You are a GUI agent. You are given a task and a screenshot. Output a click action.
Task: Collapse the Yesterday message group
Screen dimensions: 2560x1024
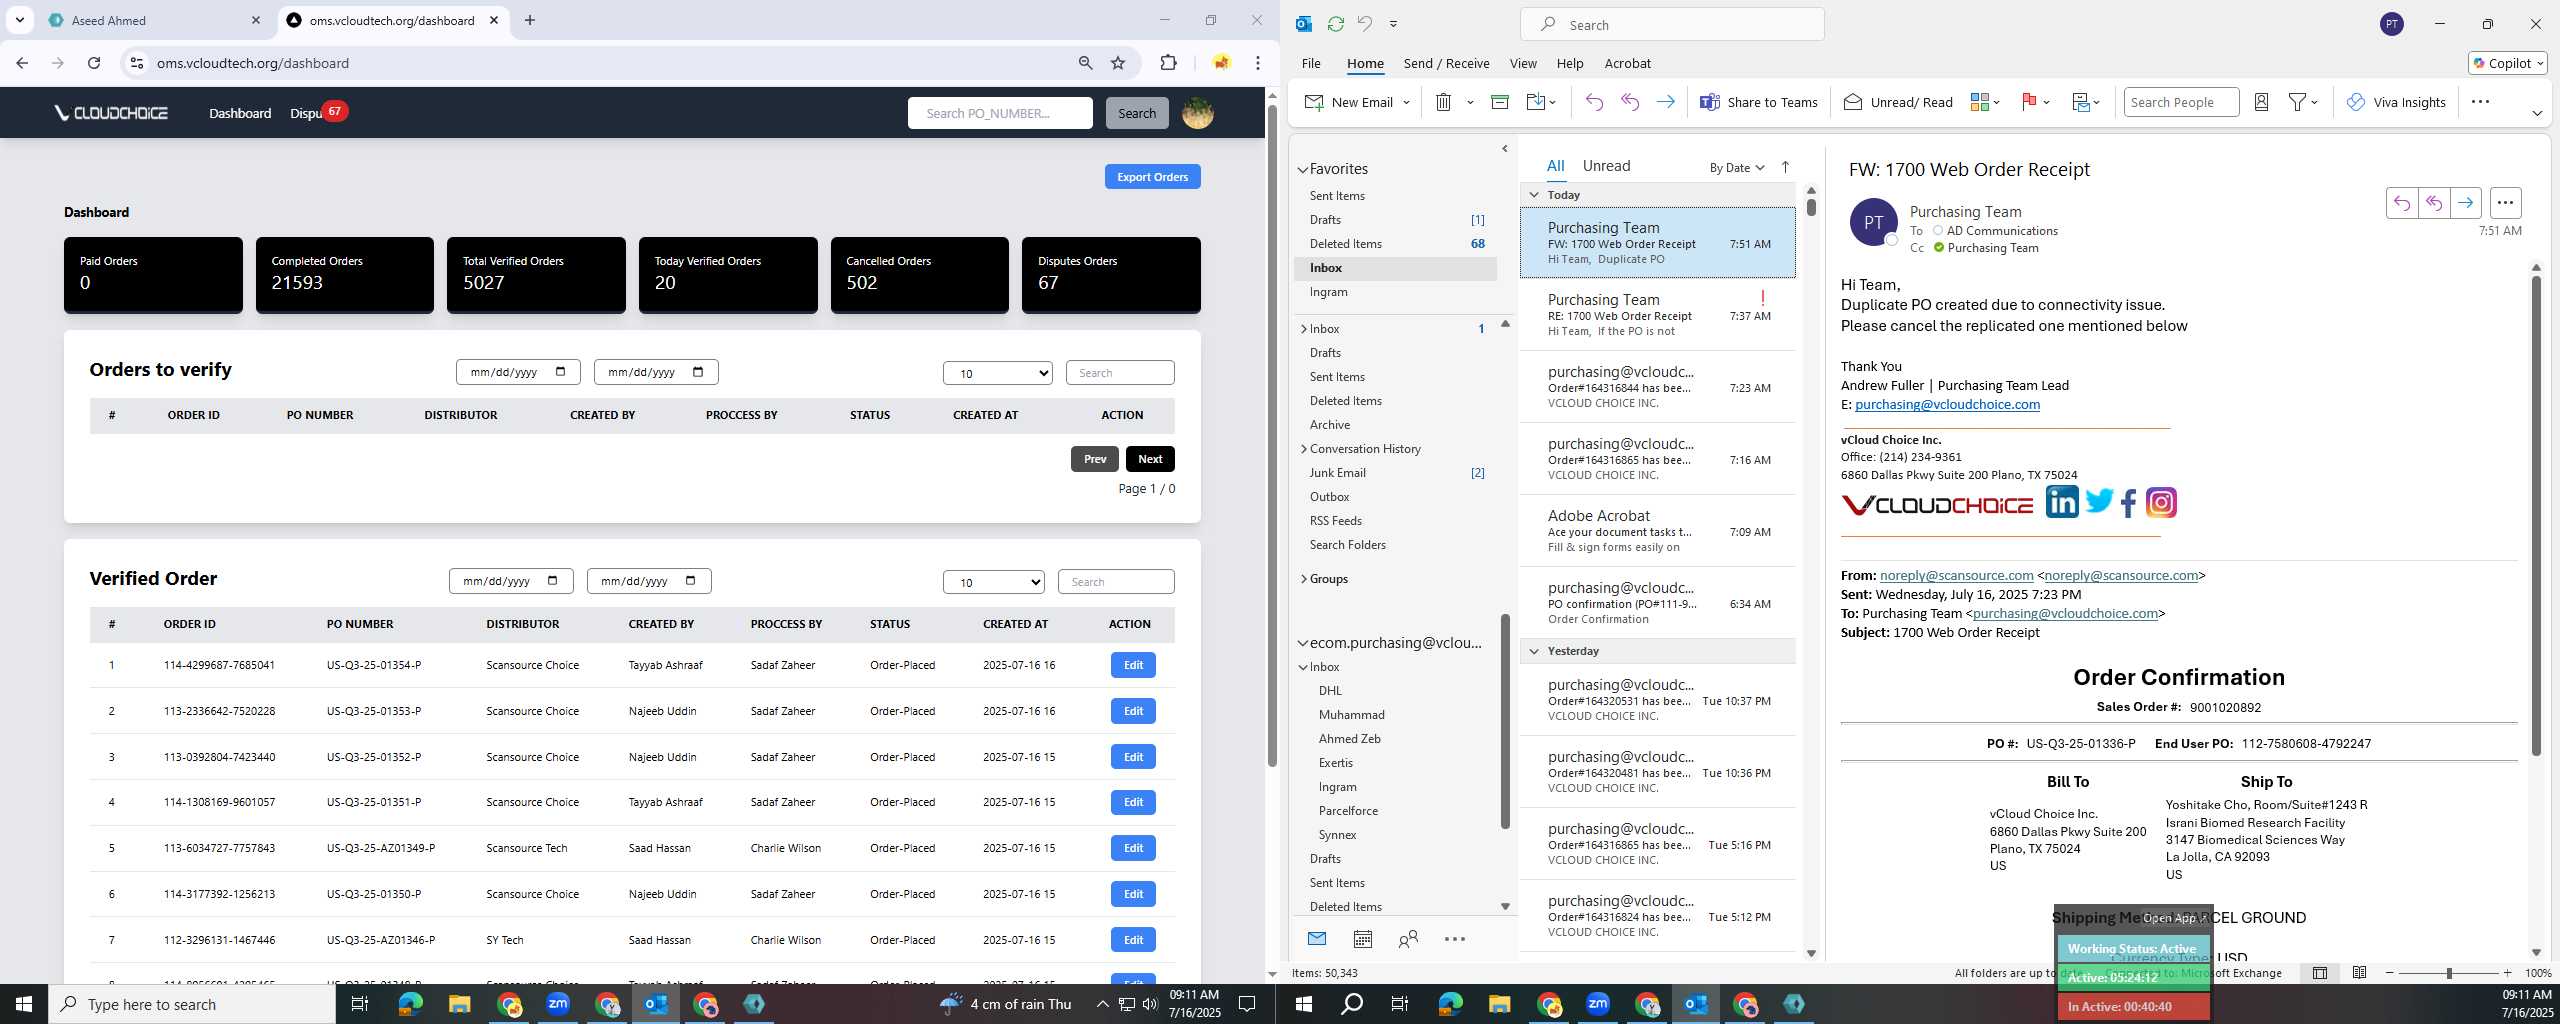[x=1535, y=651]
